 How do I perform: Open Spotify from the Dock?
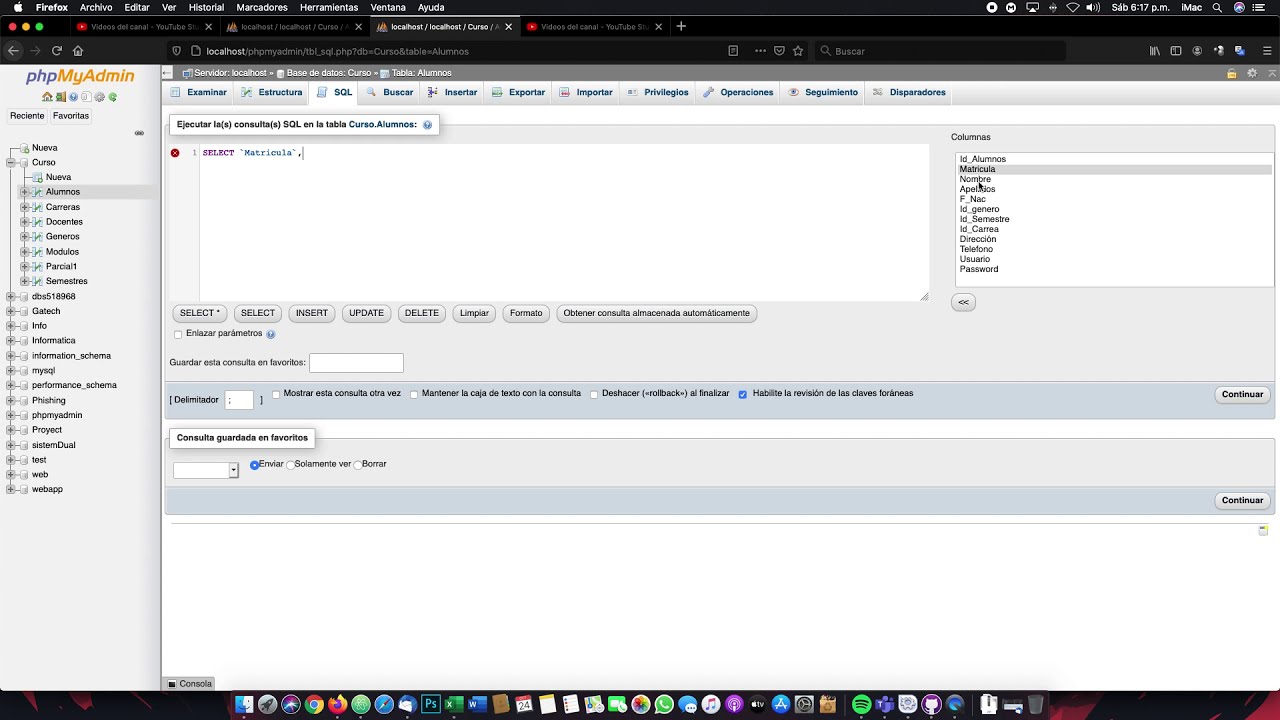point(861,705)
